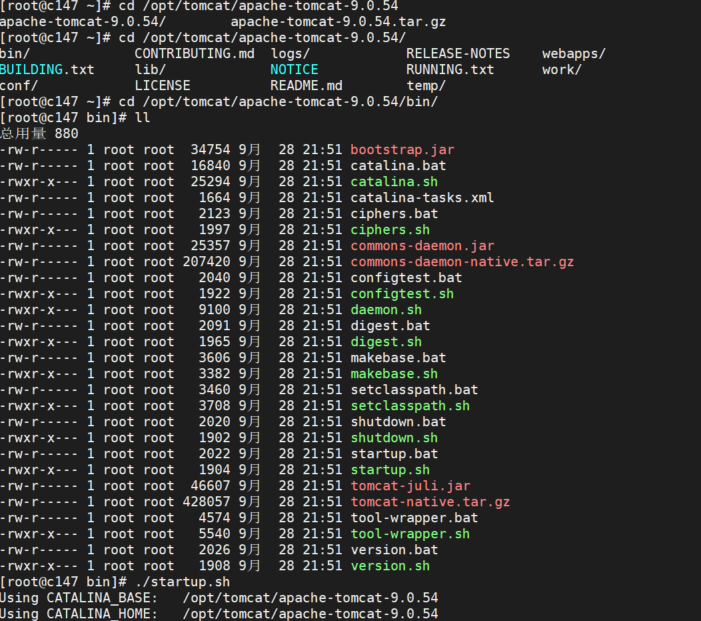Image resolution: width=701 pixels, height=621 pixels.
Task: Click the temp/ directory name
Action: click(x=426, y=85)
